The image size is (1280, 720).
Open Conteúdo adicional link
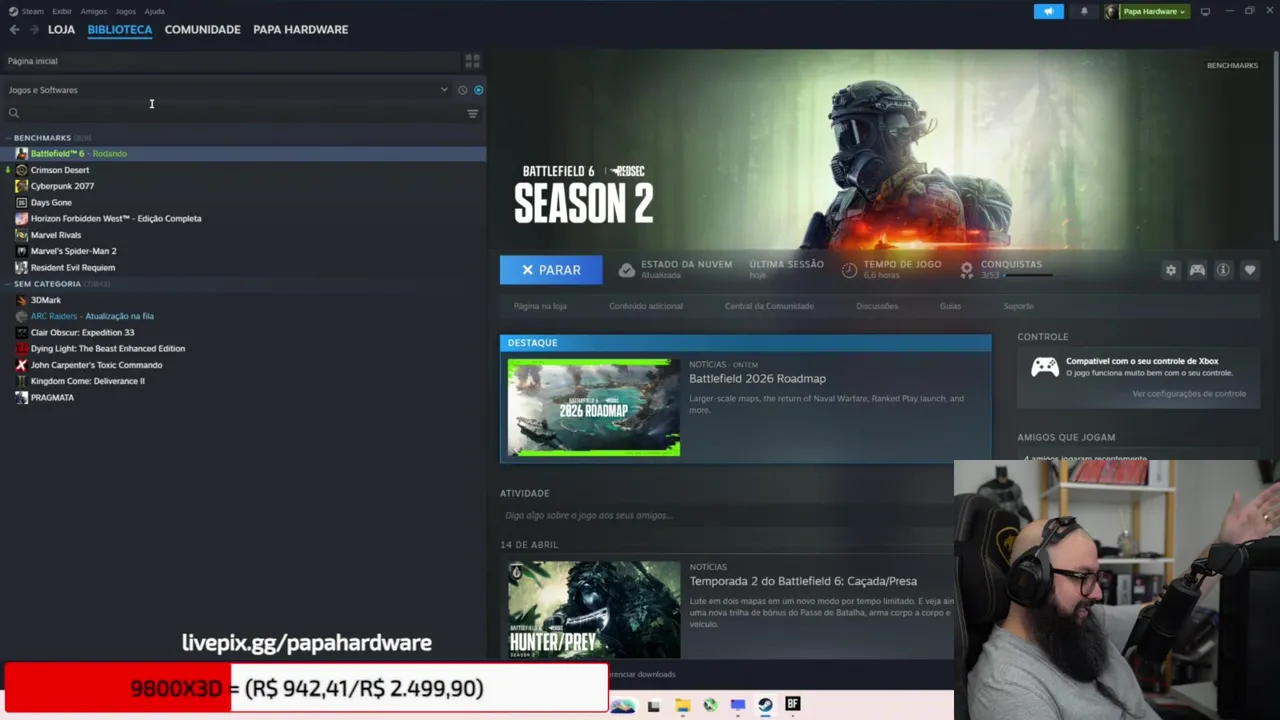(646, 306)
